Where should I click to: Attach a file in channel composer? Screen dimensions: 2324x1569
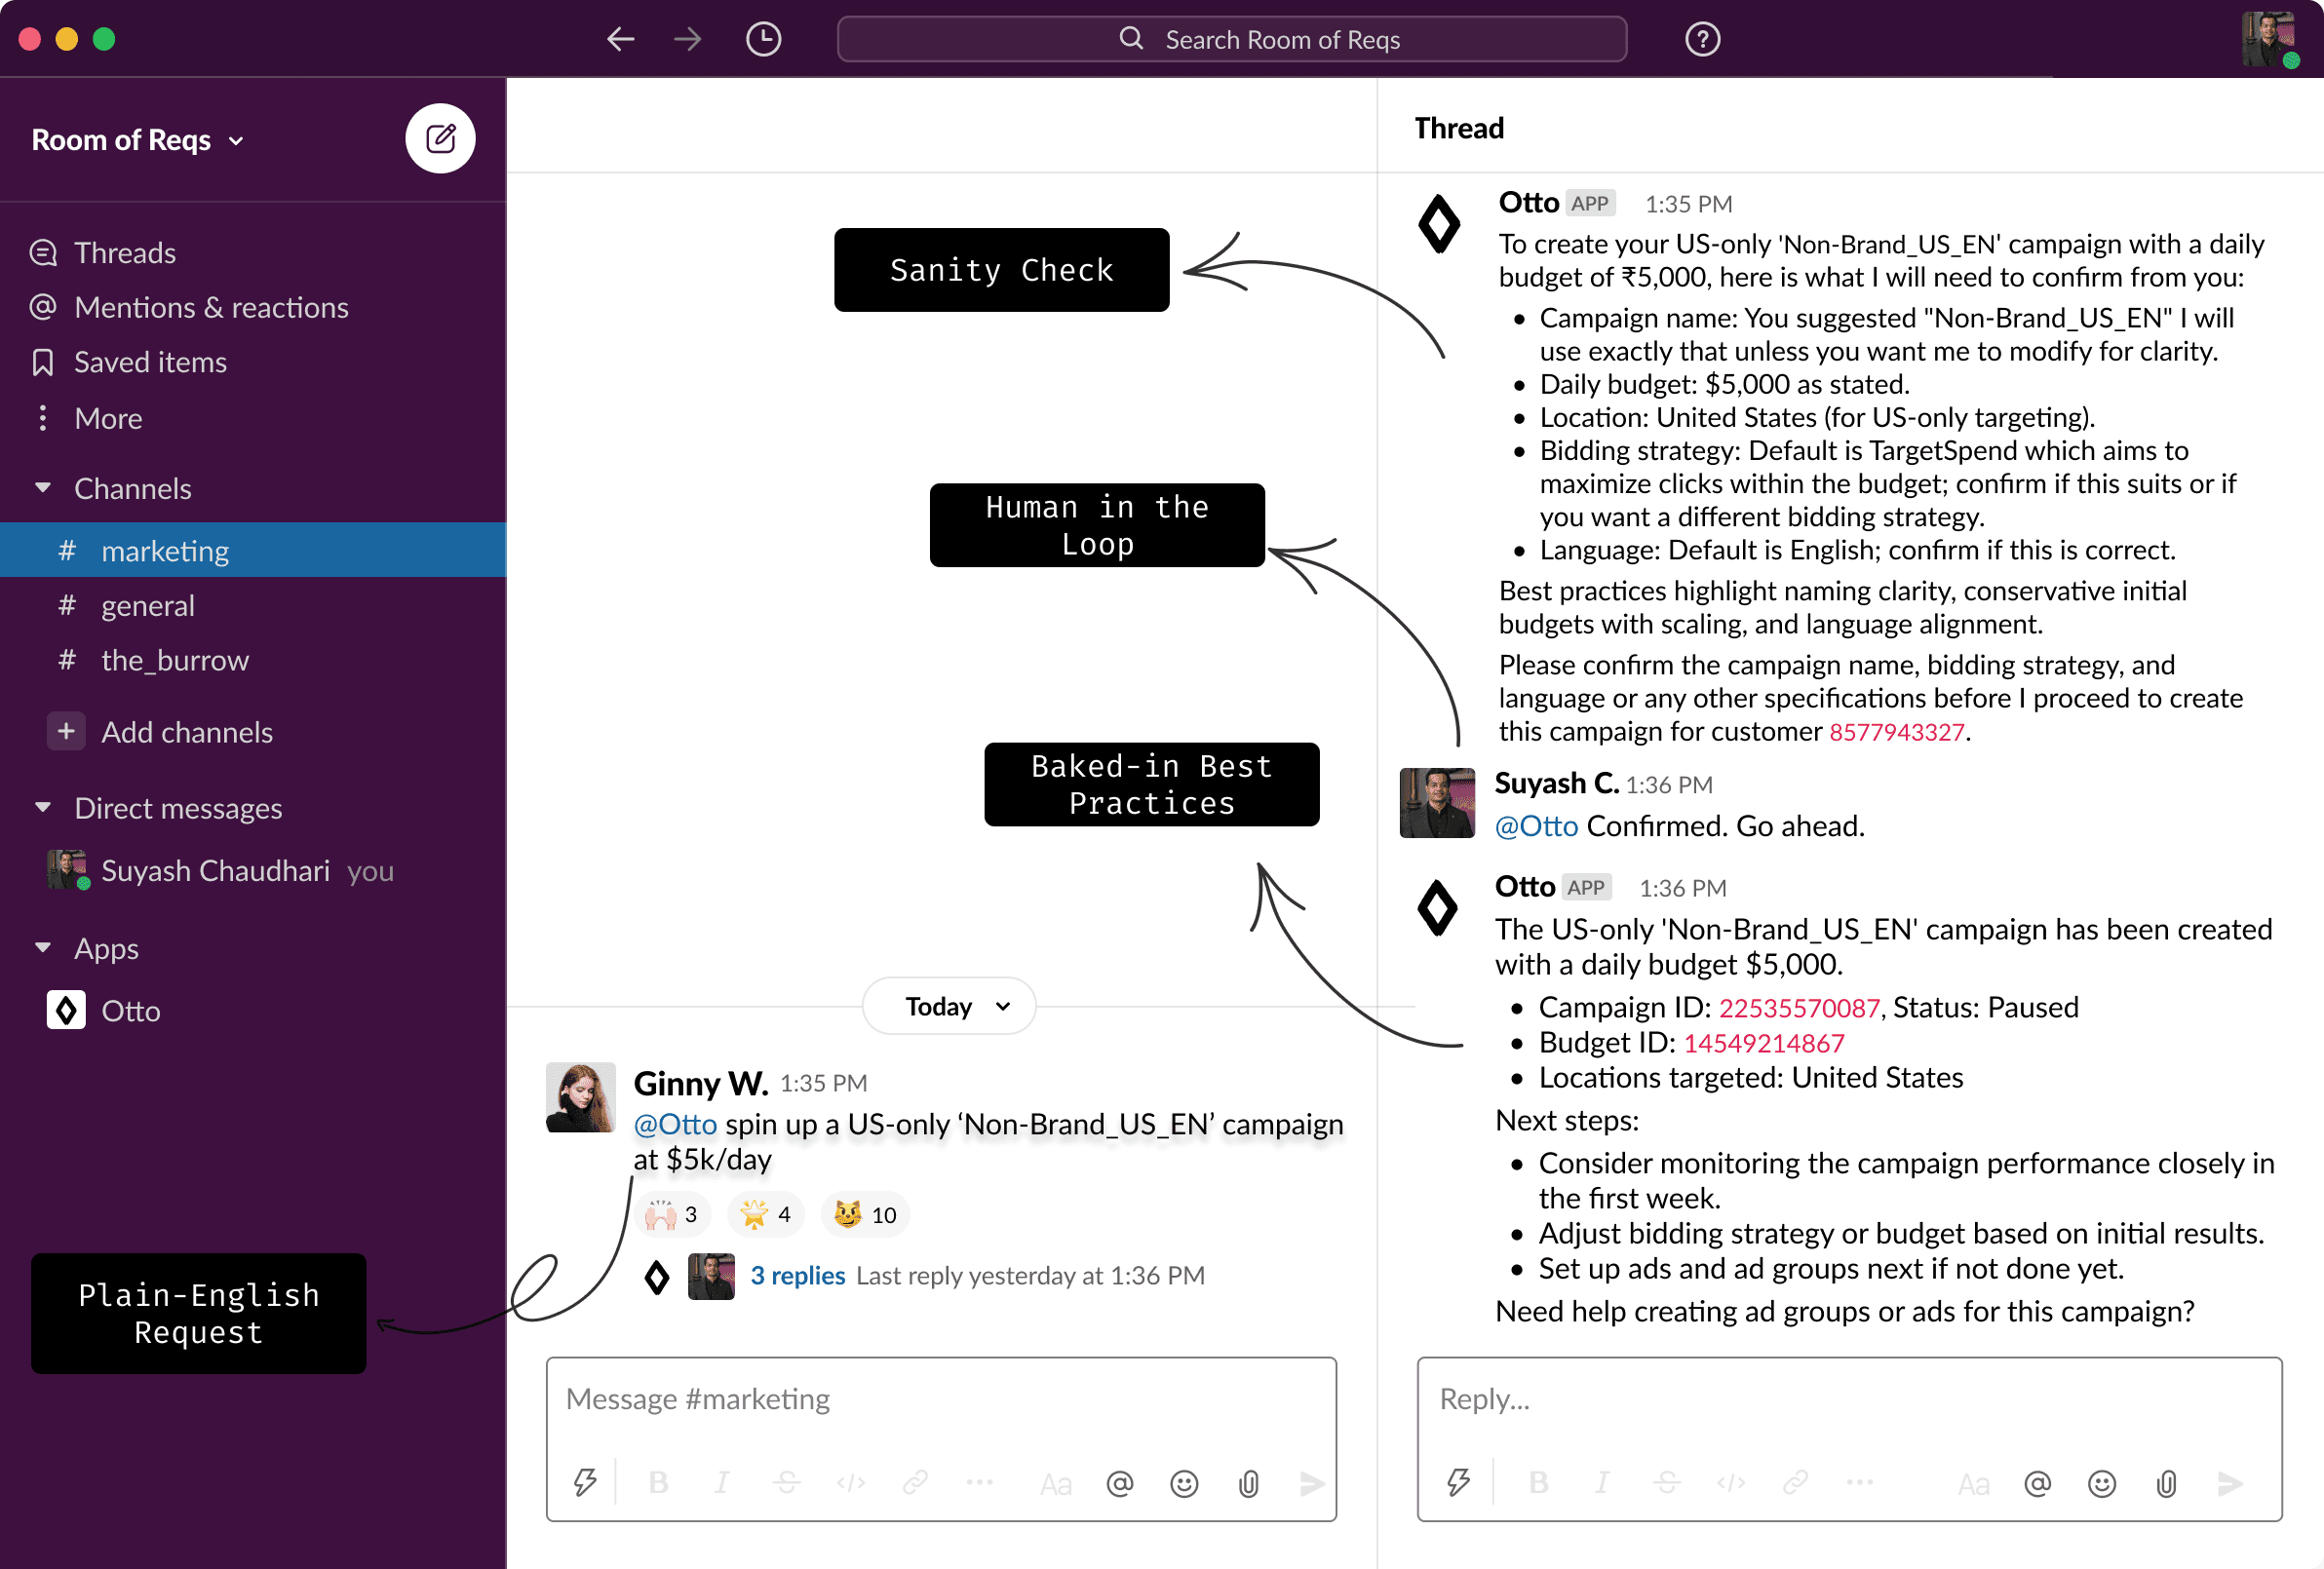pos(1248,1483)
